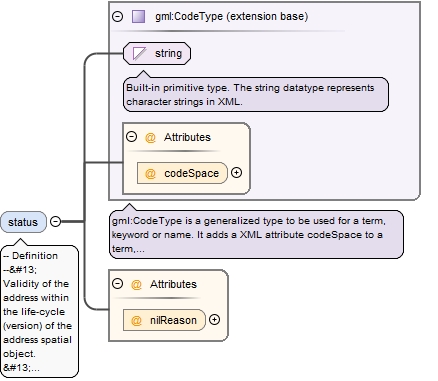
Task: Click the gml:CodeType description annotation
Action: coord(256,234)
